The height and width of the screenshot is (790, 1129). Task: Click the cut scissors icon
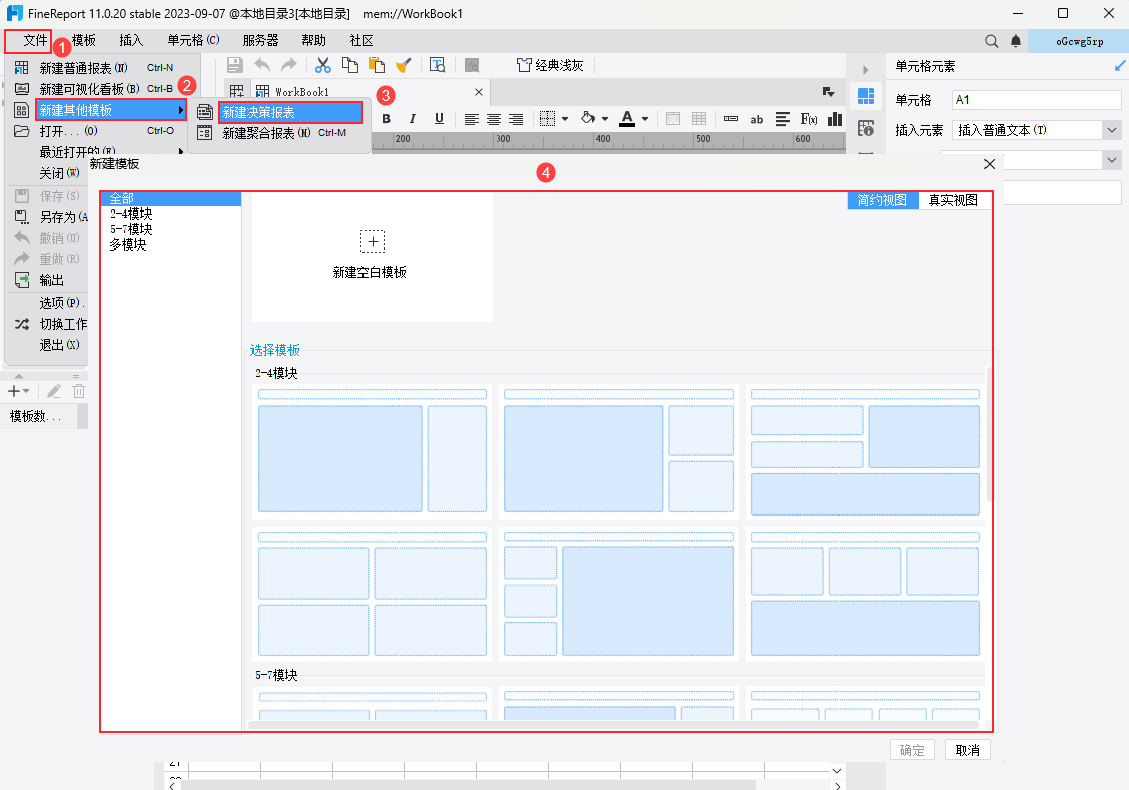[323, 66]
